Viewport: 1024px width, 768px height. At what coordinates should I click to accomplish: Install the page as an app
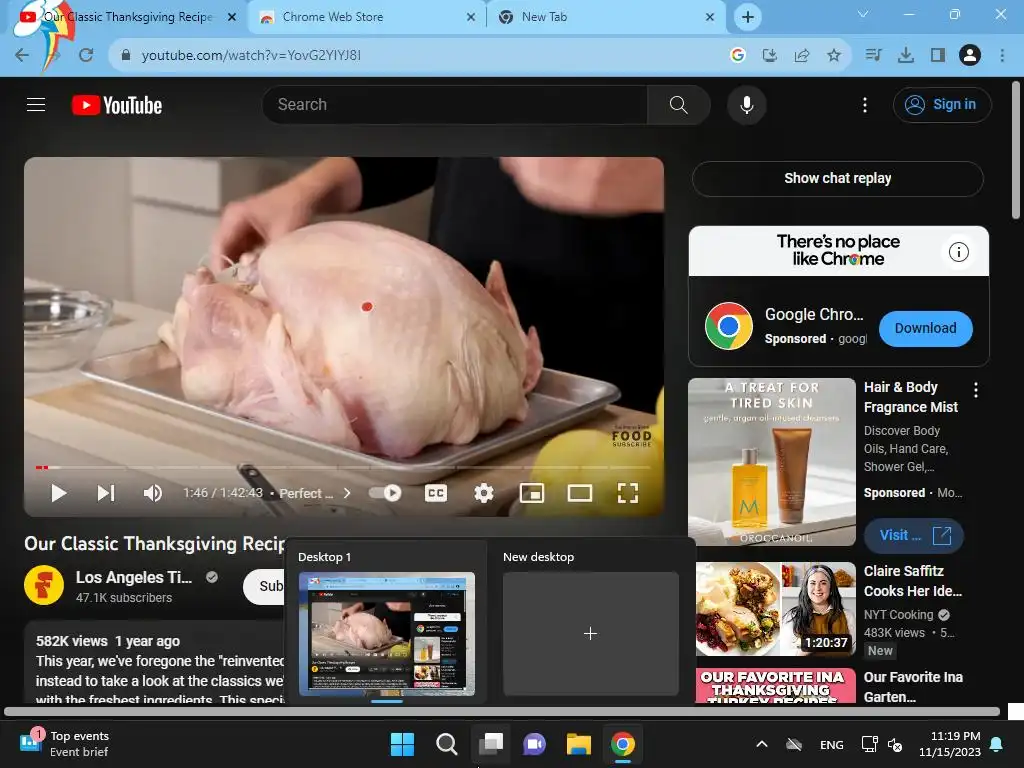[770, 55]
